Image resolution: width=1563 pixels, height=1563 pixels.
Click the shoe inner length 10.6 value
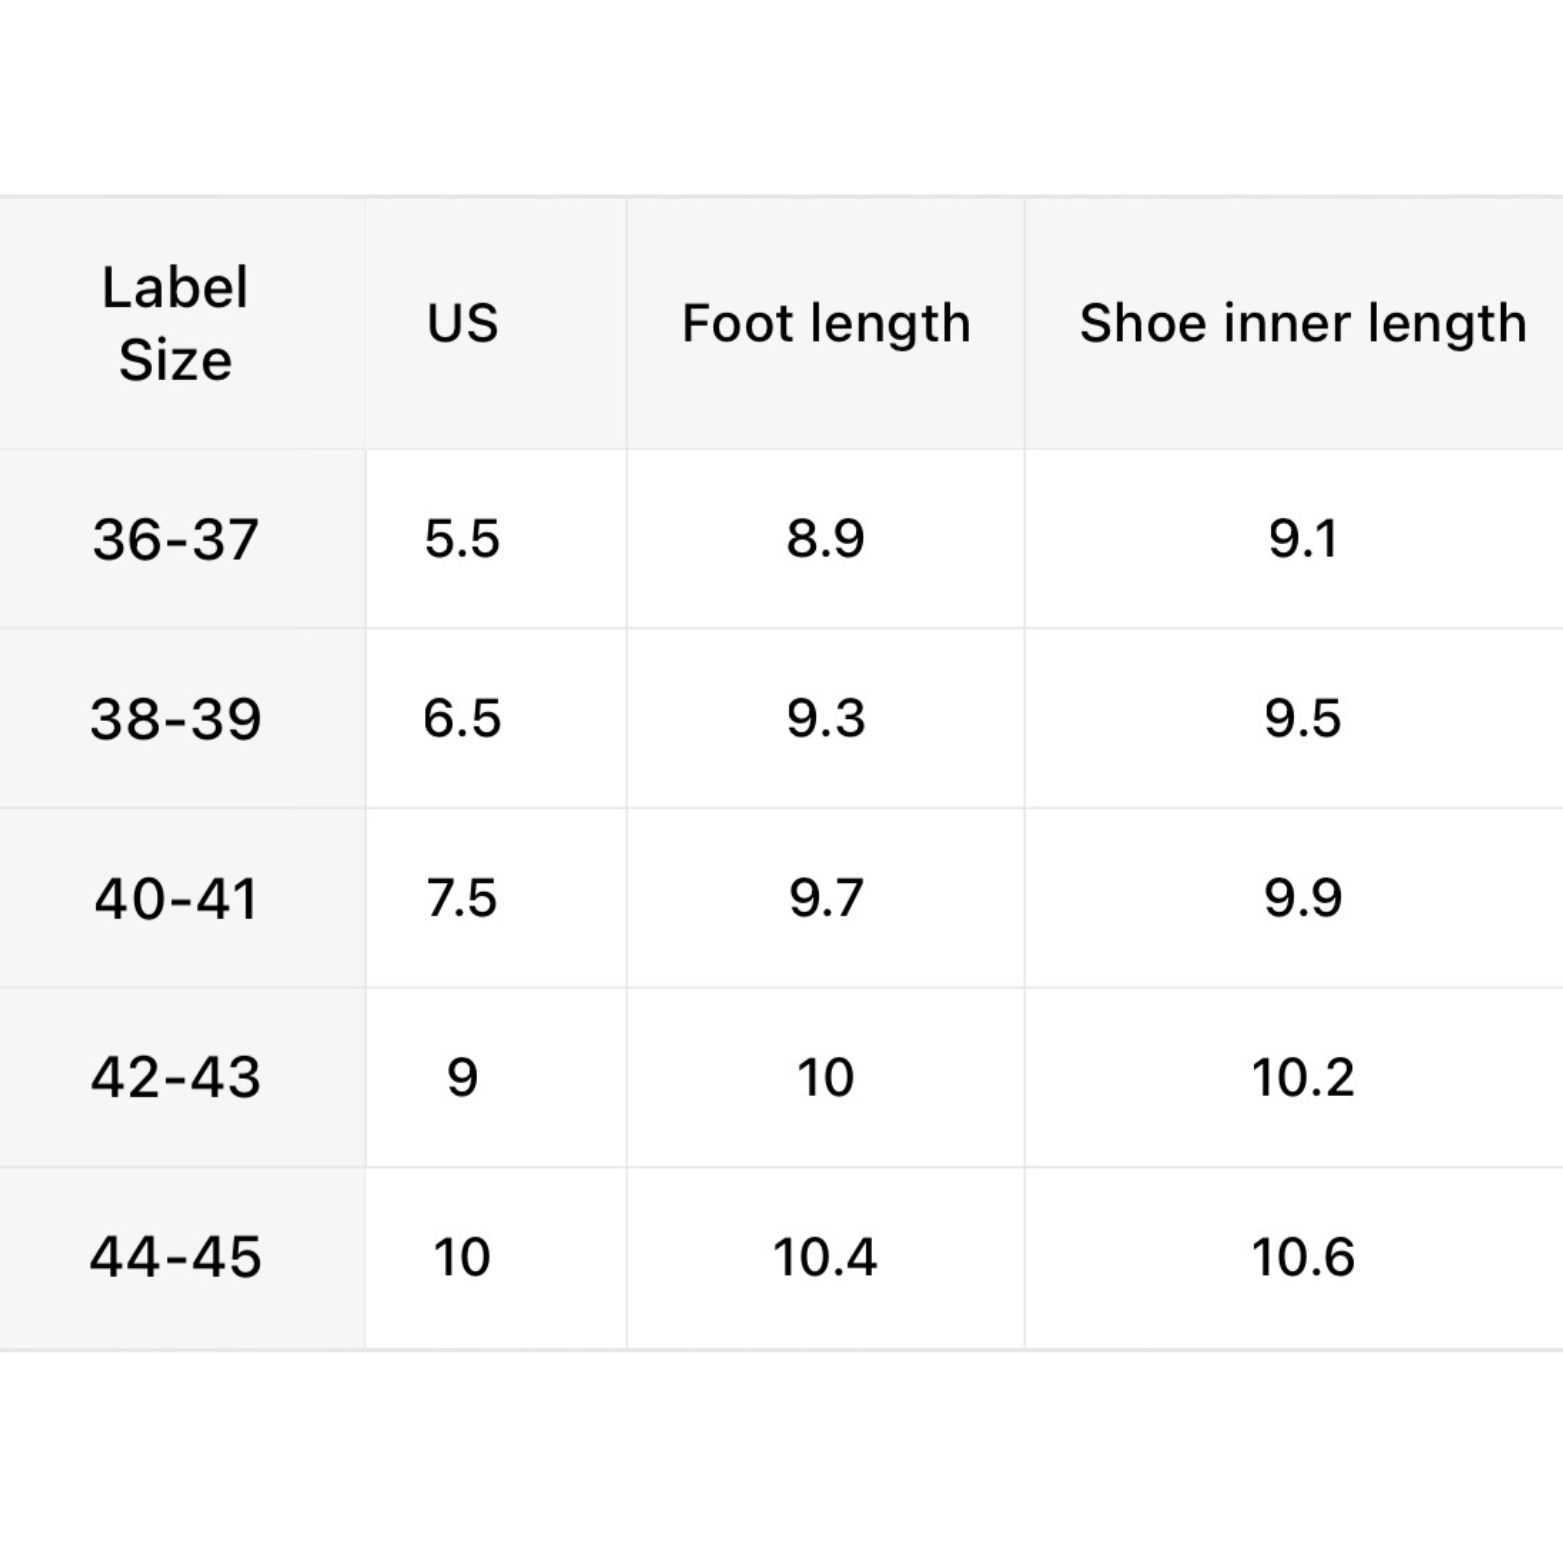(1302, 1257)
